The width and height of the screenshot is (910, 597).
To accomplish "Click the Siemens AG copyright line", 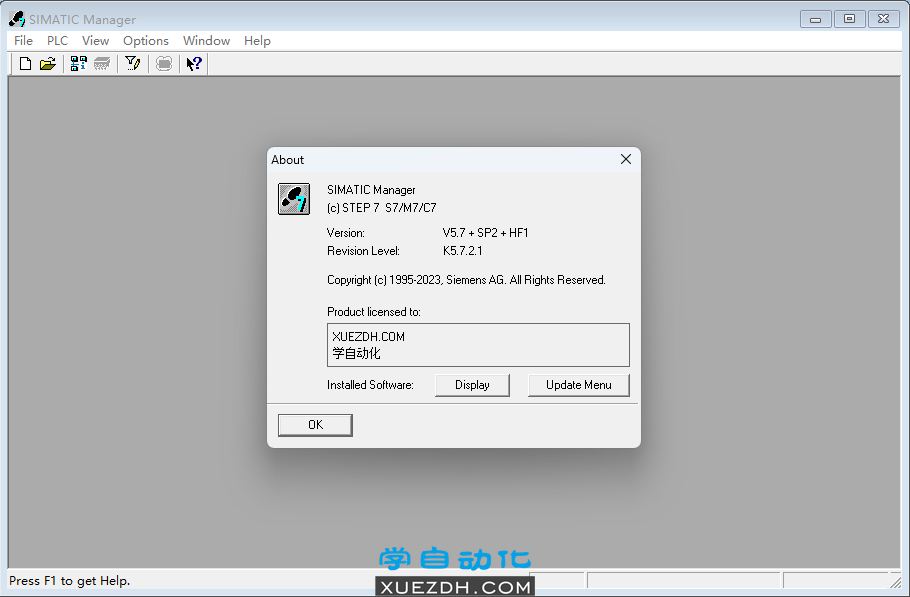I will pos(466,280).
